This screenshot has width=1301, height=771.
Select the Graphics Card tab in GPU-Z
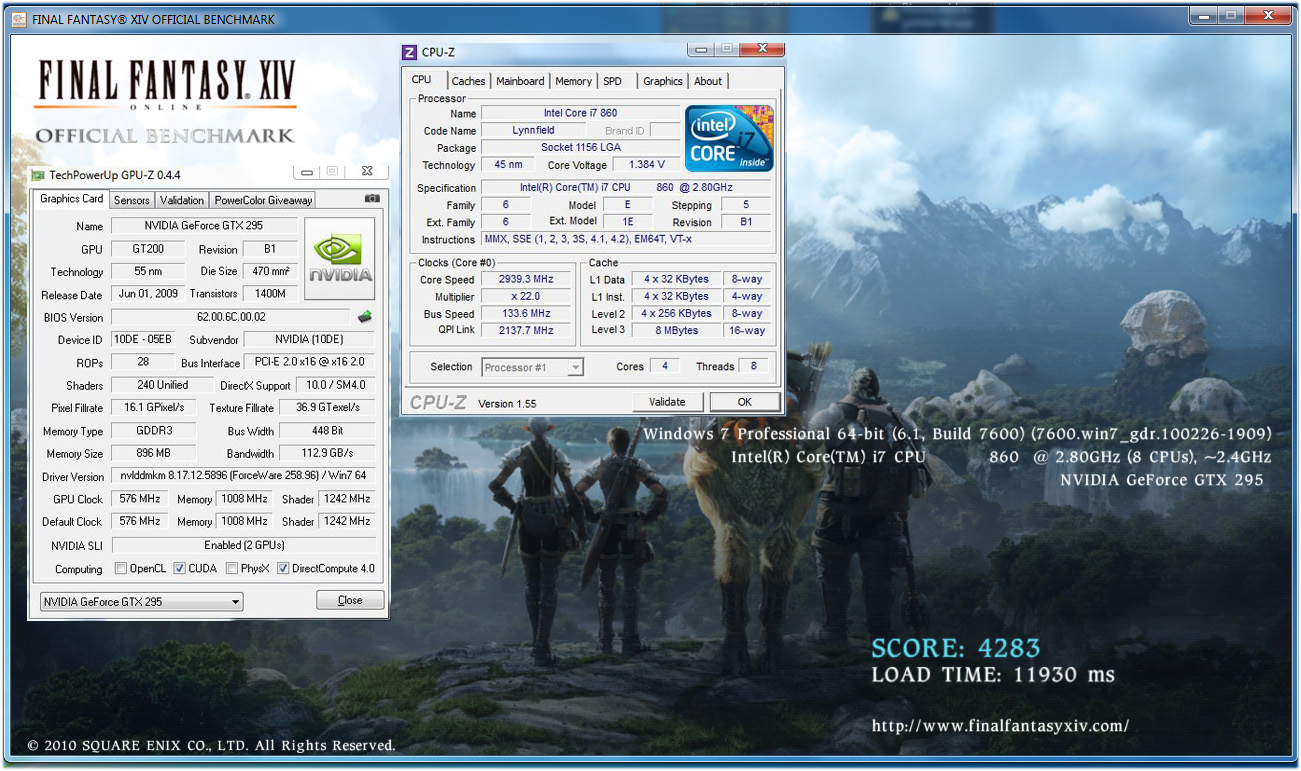[71, 199]
